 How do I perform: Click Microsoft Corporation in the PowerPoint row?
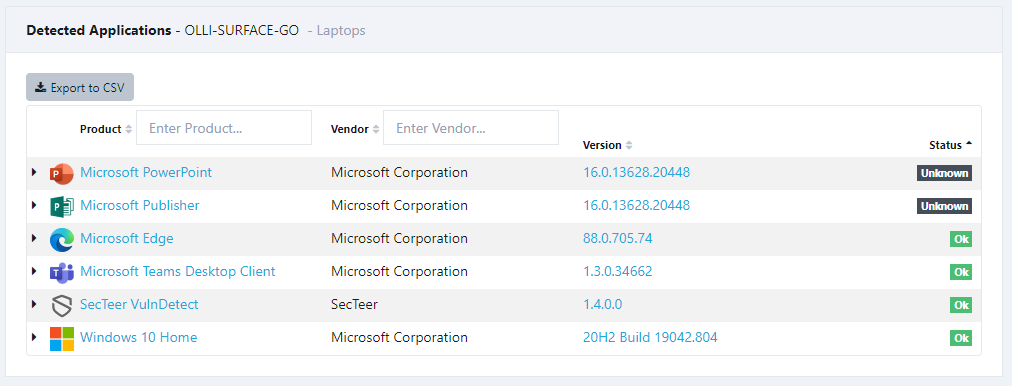pyautogui.click(x=400, y=172)
